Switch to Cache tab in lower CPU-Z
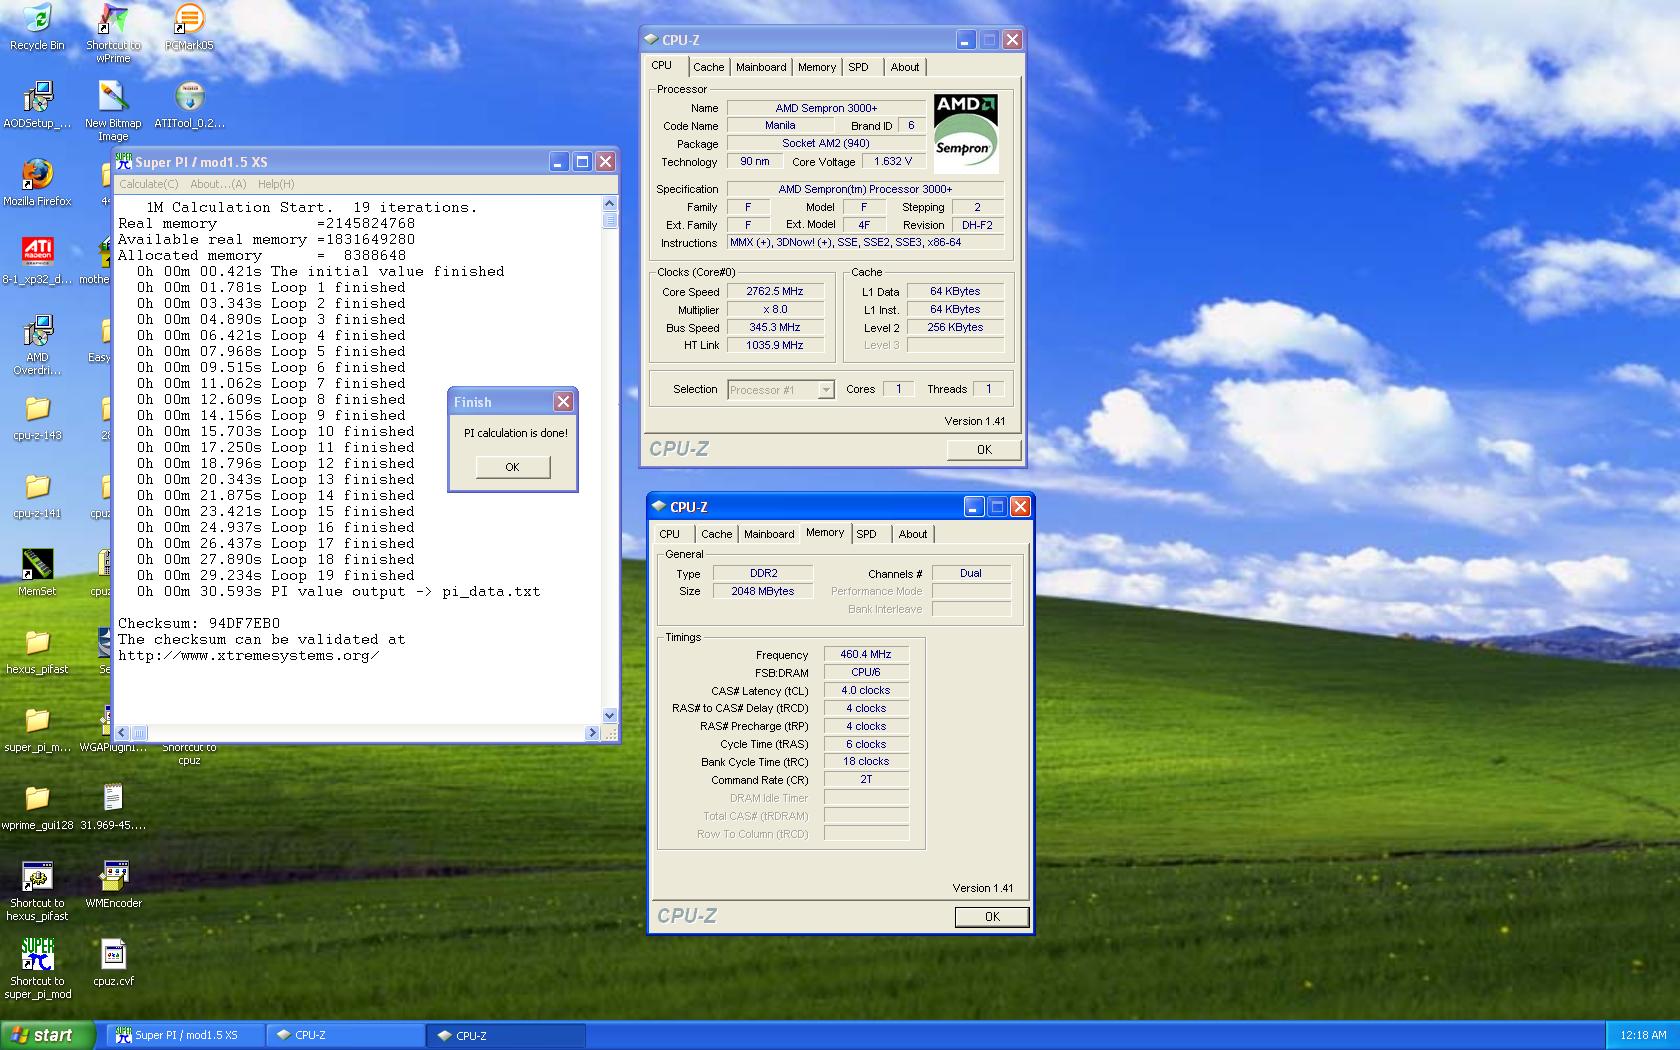The image size is (1680, 1050). (x=717, y=534)
